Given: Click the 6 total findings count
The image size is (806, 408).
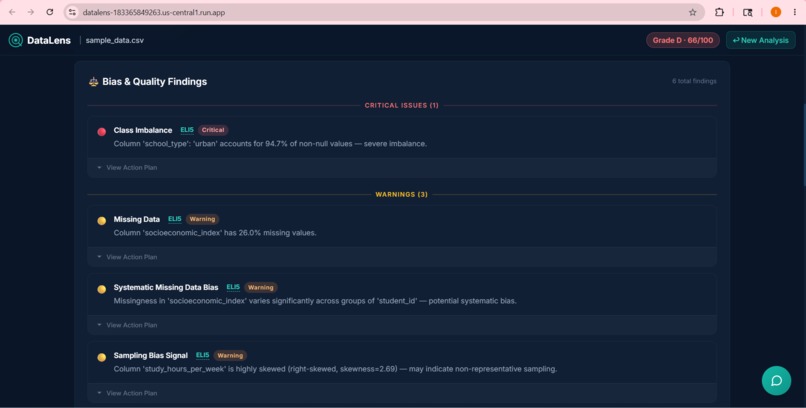Looking at the screenshot, I should coord(694,81).
